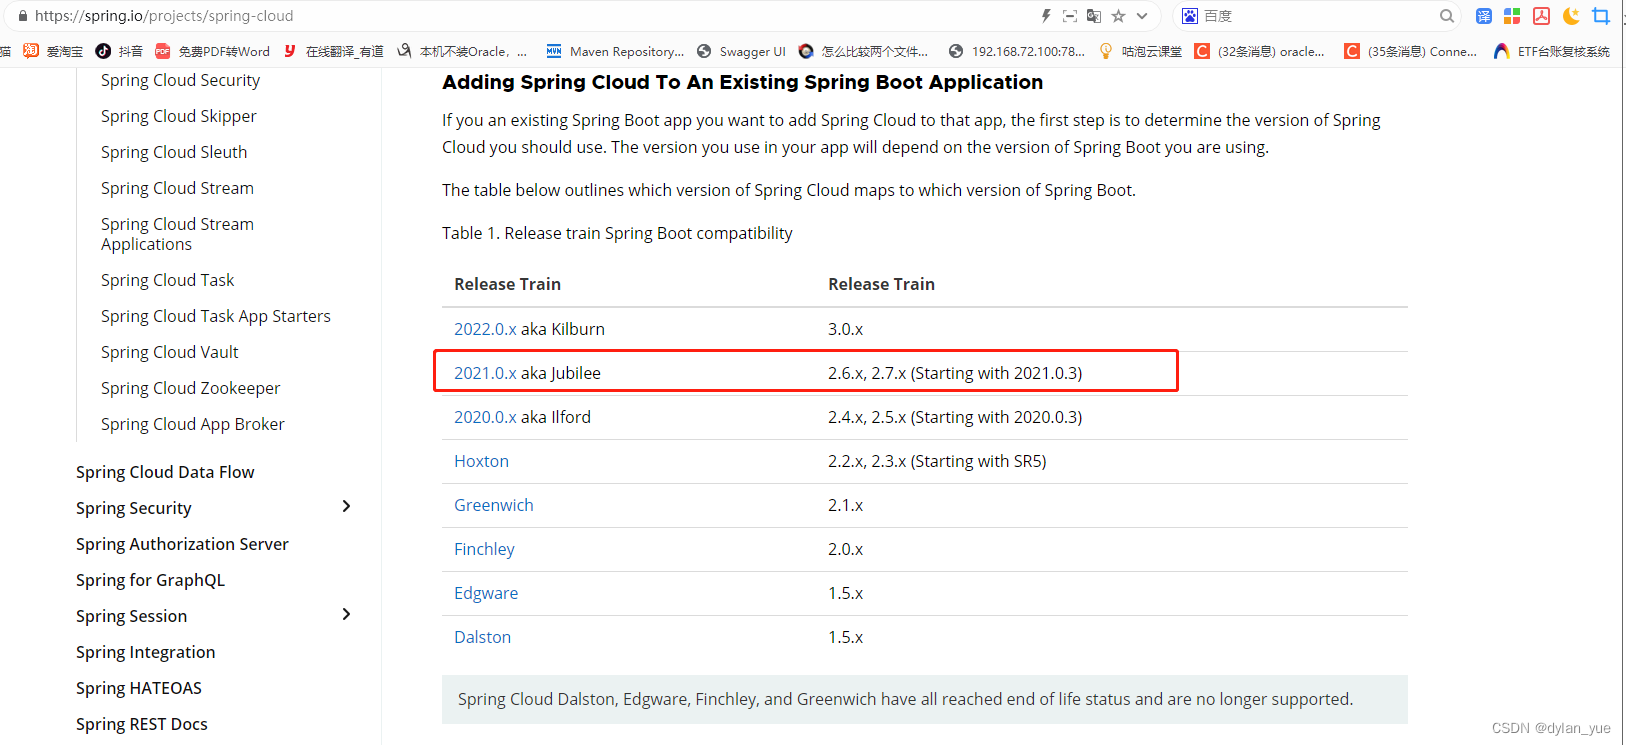Go to Spring Cloud Vault
1626x745 pixels.
(x=170, y=352)
